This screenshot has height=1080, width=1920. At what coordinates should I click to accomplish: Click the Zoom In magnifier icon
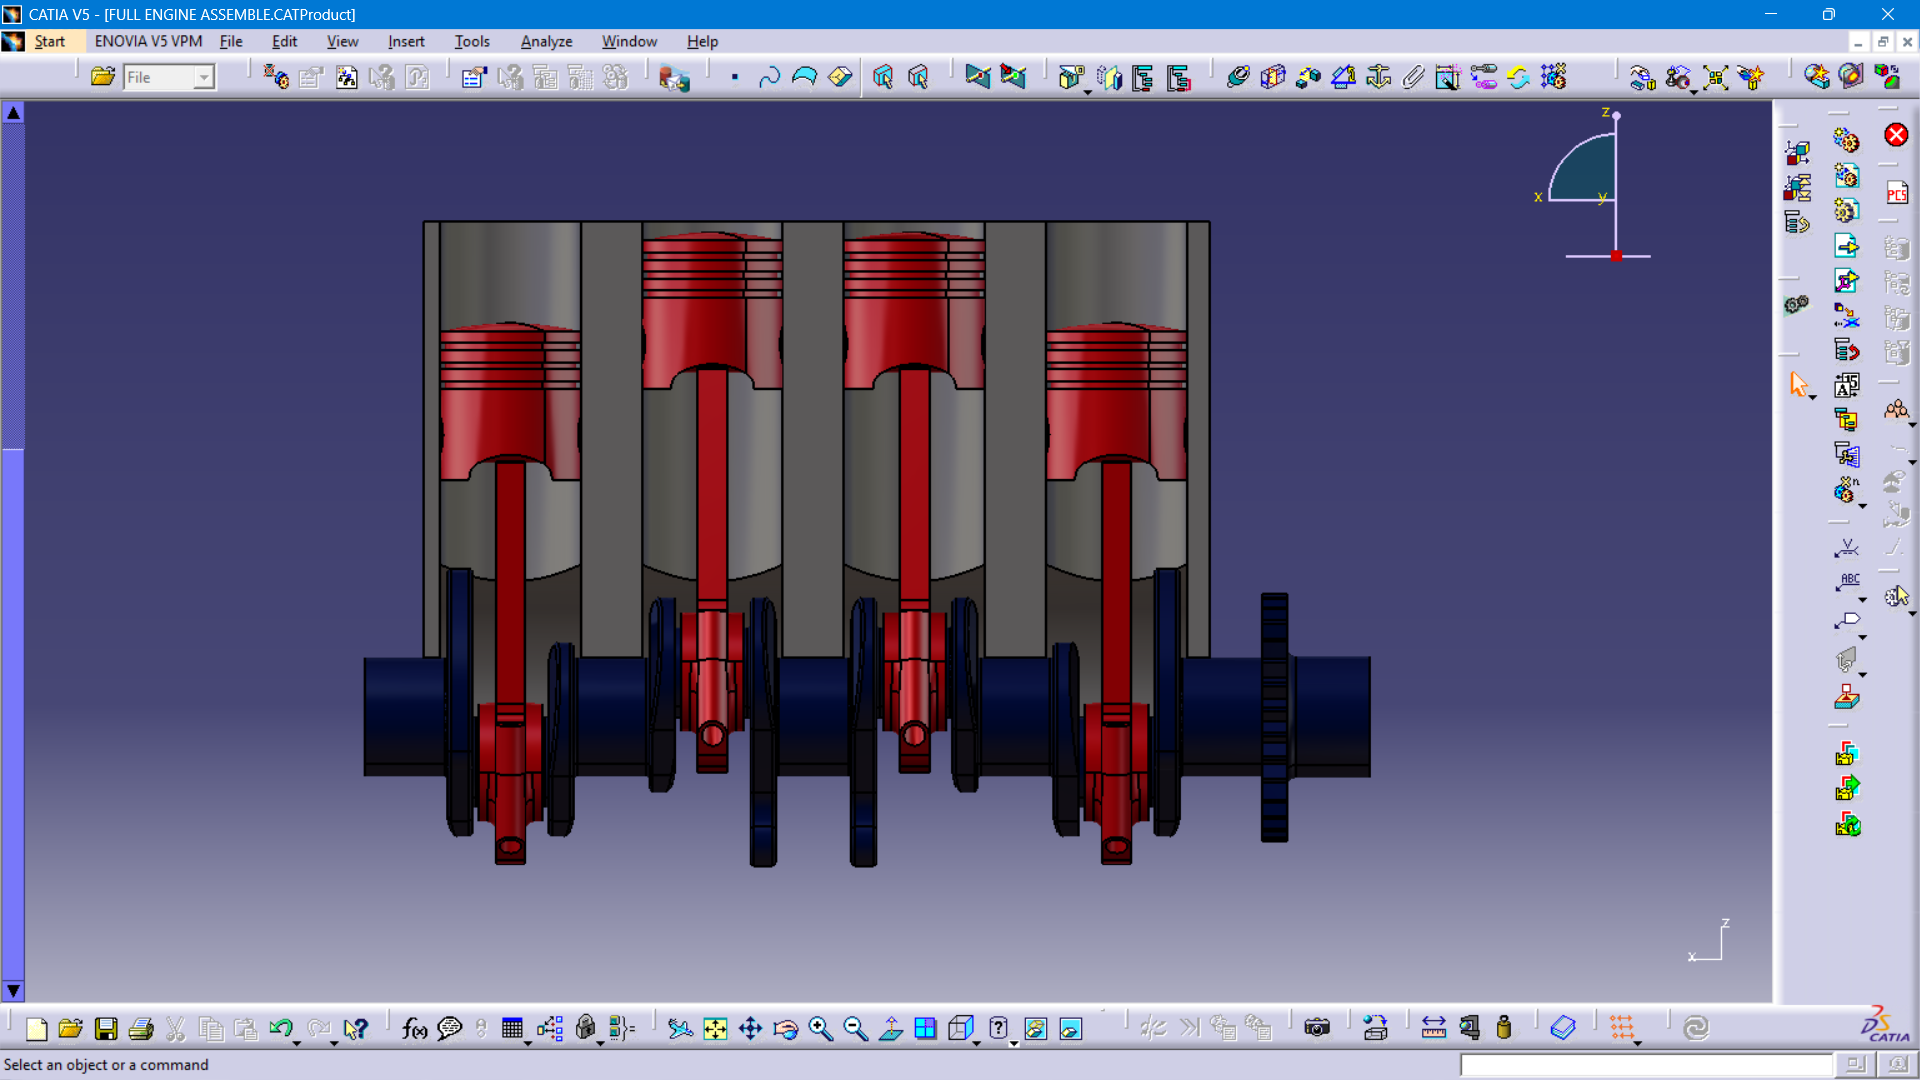pyautogui.click(x=820, y=1028)
